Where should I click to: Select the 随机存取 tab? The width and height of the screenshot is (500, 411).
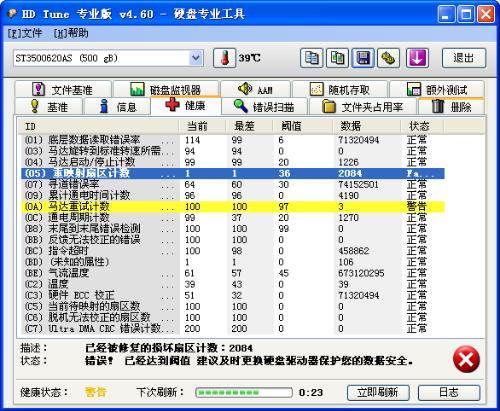click(x=340, y=89)
